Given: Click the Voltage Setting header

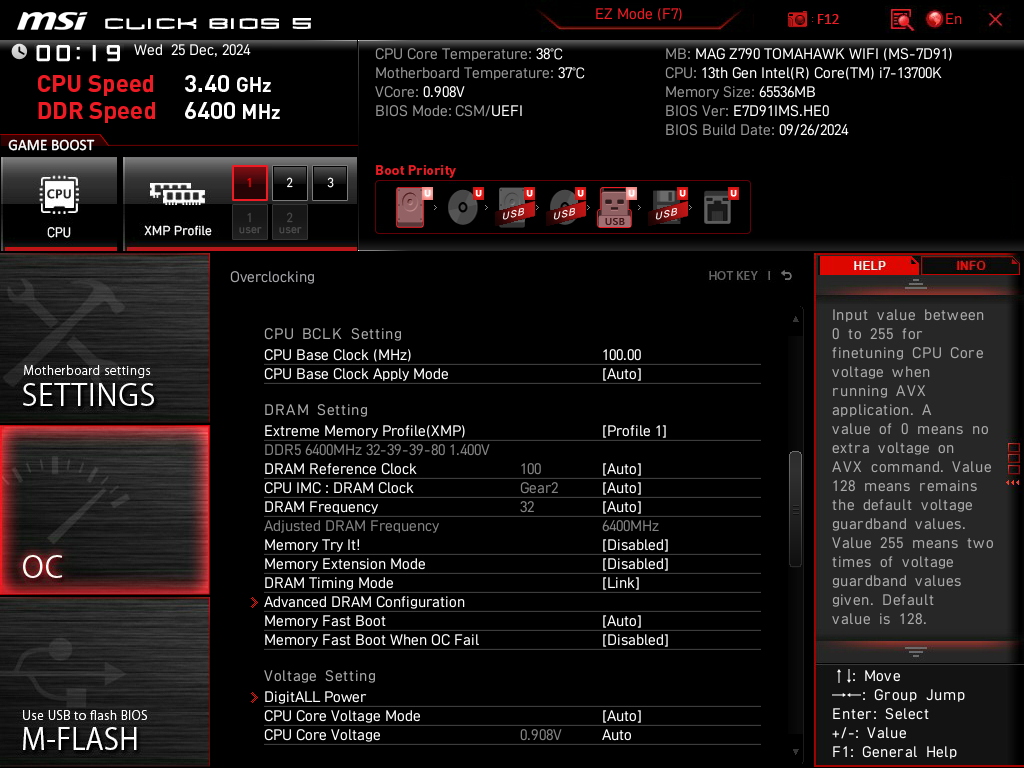Looking at the screenshot, I should [320, 676].
